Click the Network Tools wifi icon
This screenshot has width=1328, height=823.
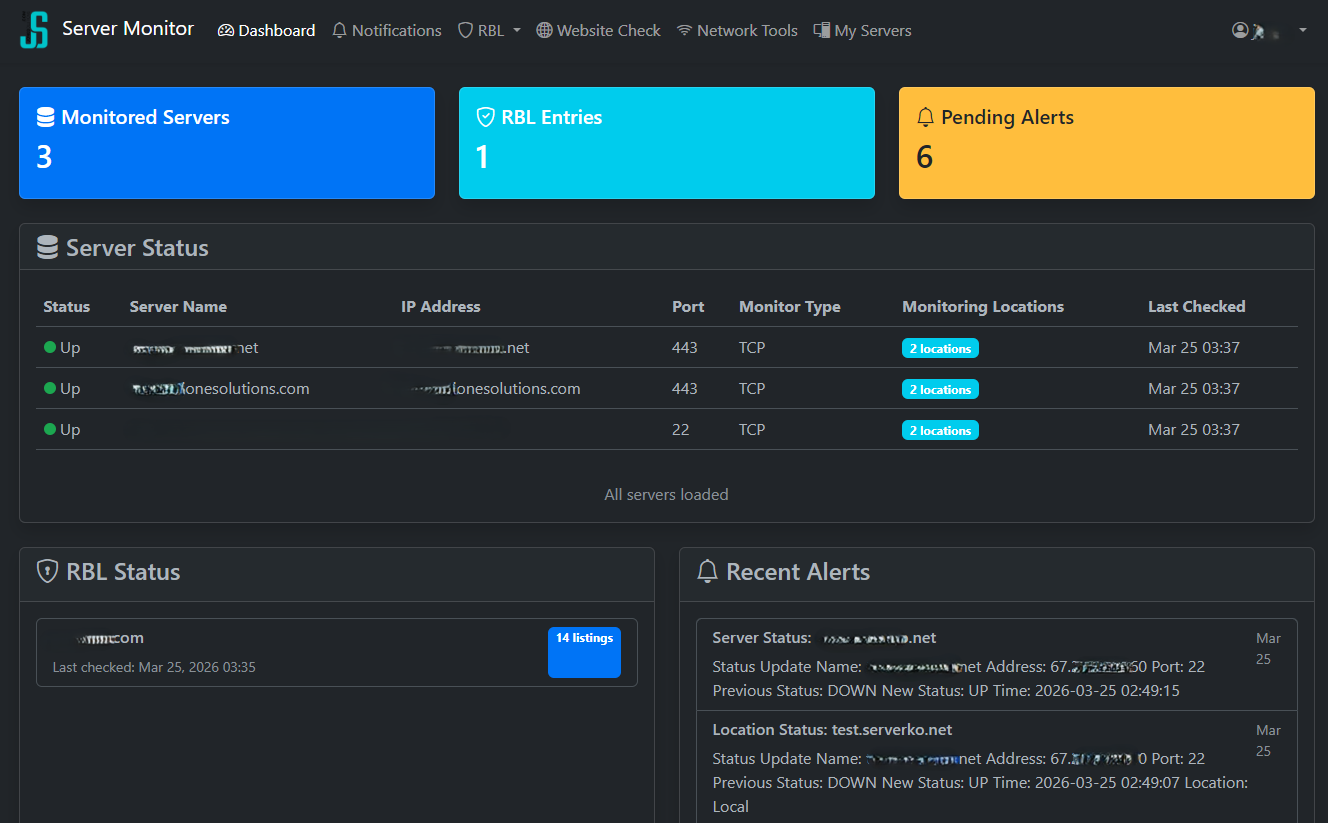[683, 30]
